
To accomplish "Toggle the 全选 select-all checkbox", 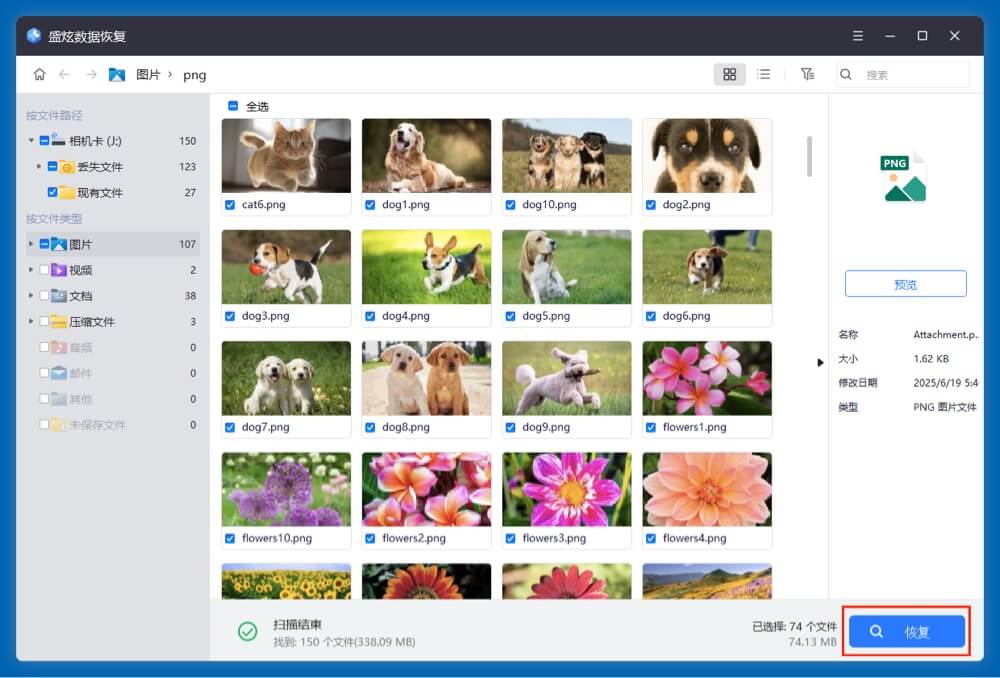I will (x=233, y=106).
